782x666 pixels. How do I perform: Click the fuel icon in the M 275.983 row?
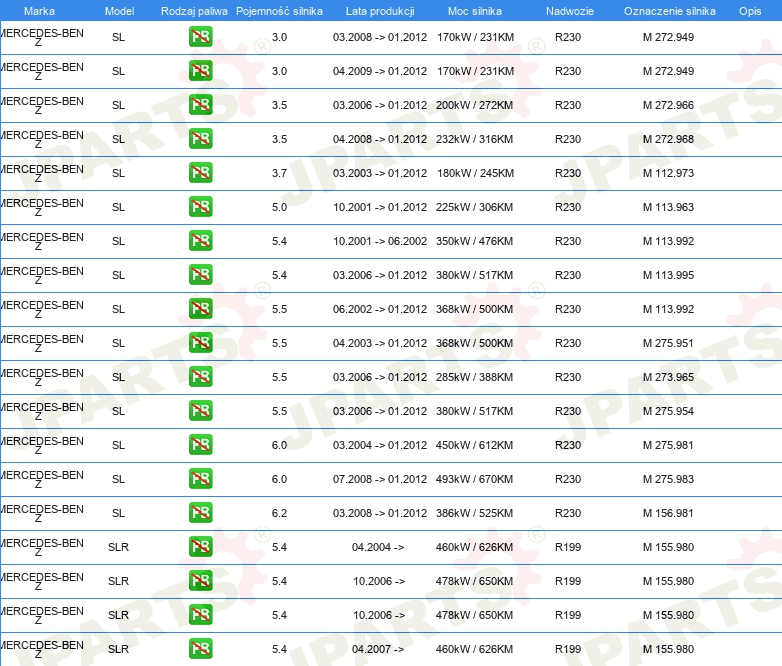pyautogui.click(x=200, y=478)
